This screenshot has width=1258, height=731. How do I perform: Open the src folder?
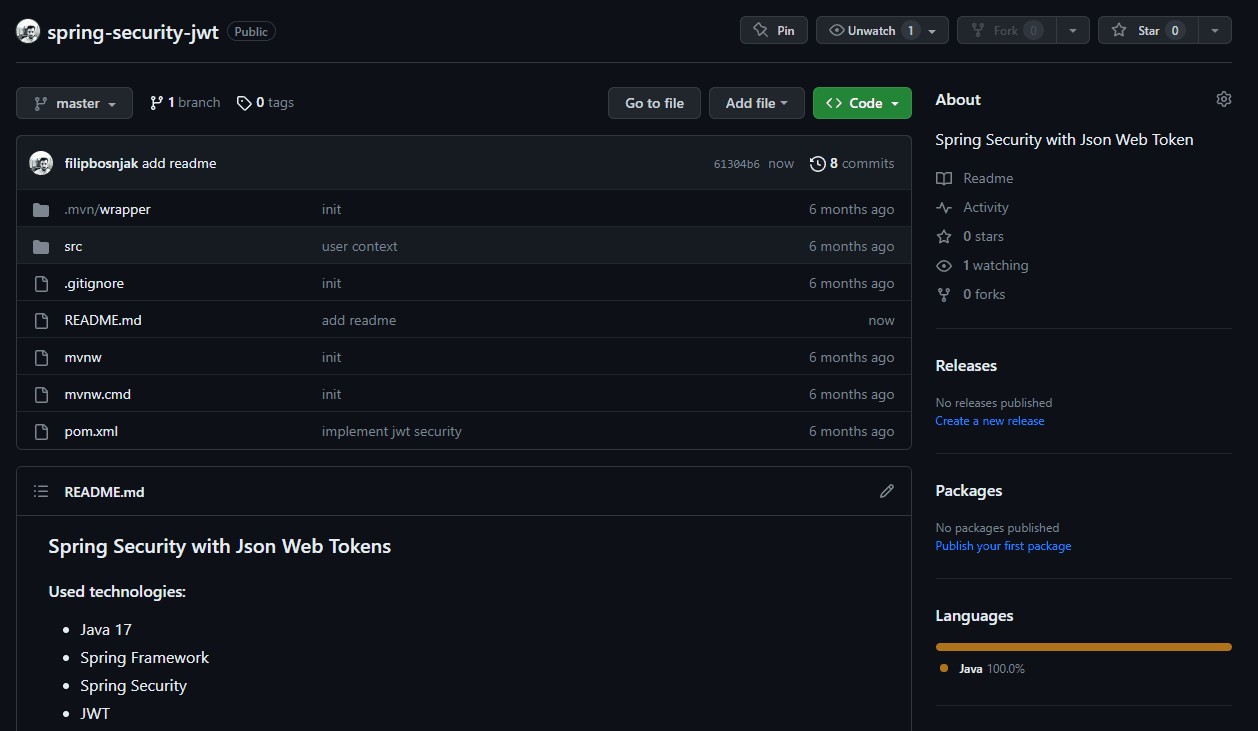tap(73, 246)
